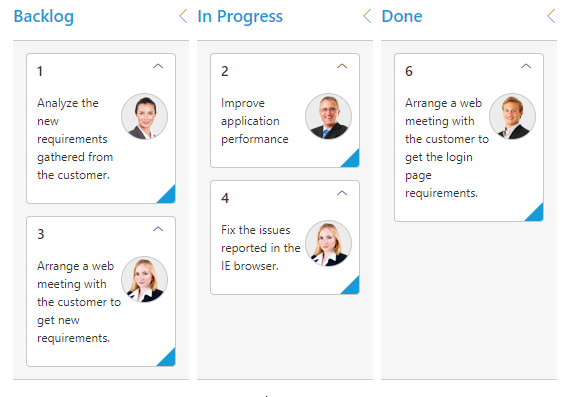Collapse the Backlog column with its chevron

183,16
